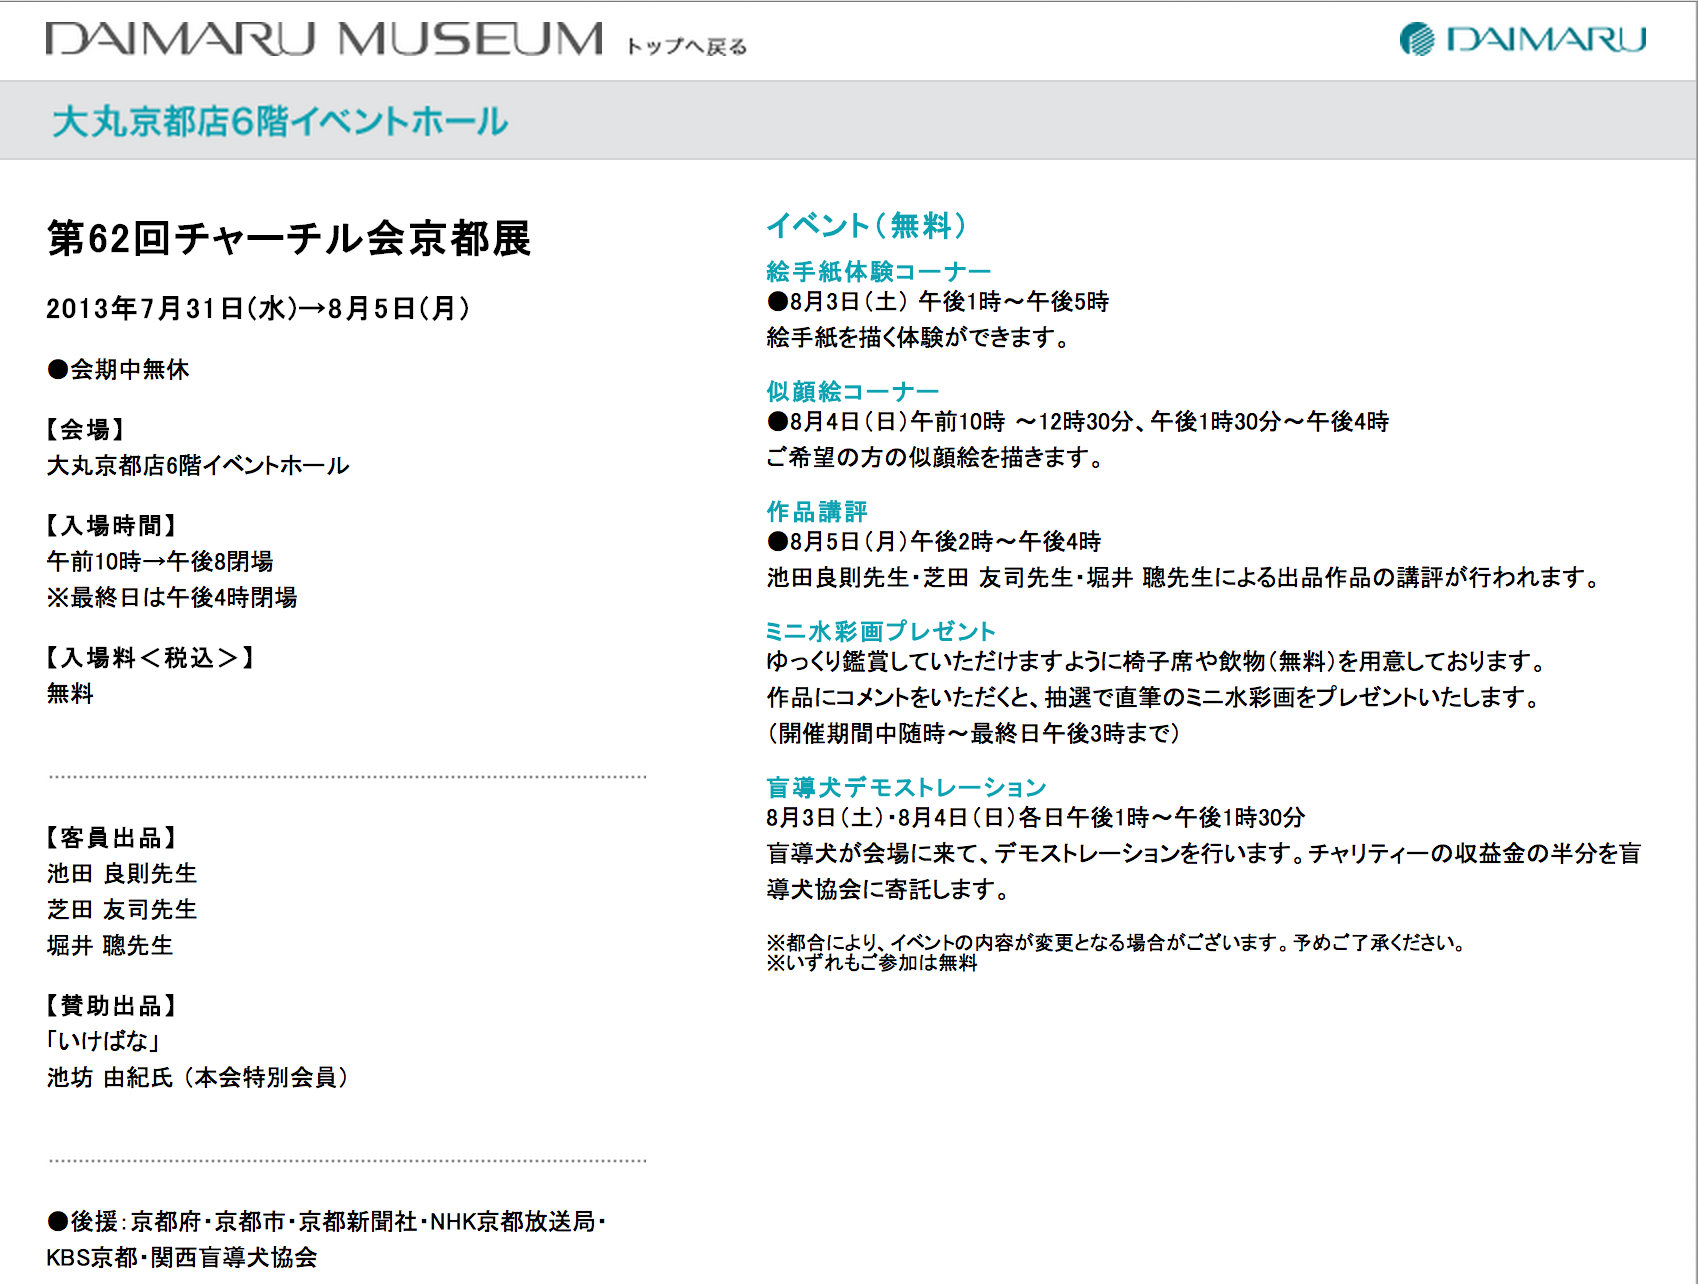
Task: Click the name 堀井 聰先生
Action: [x=110, y=945]
